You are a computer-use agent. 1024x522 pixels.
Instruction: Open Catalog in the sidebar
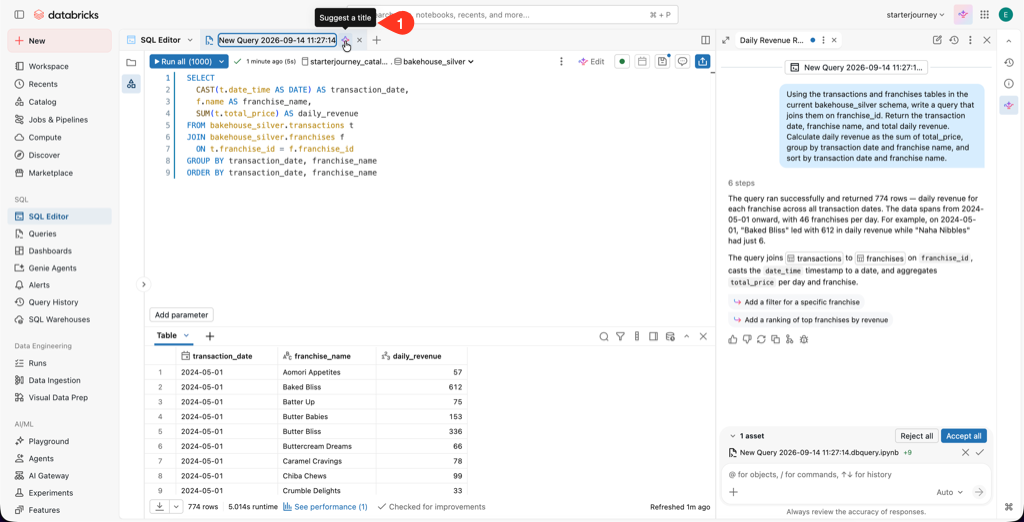(x=42, y=102)
